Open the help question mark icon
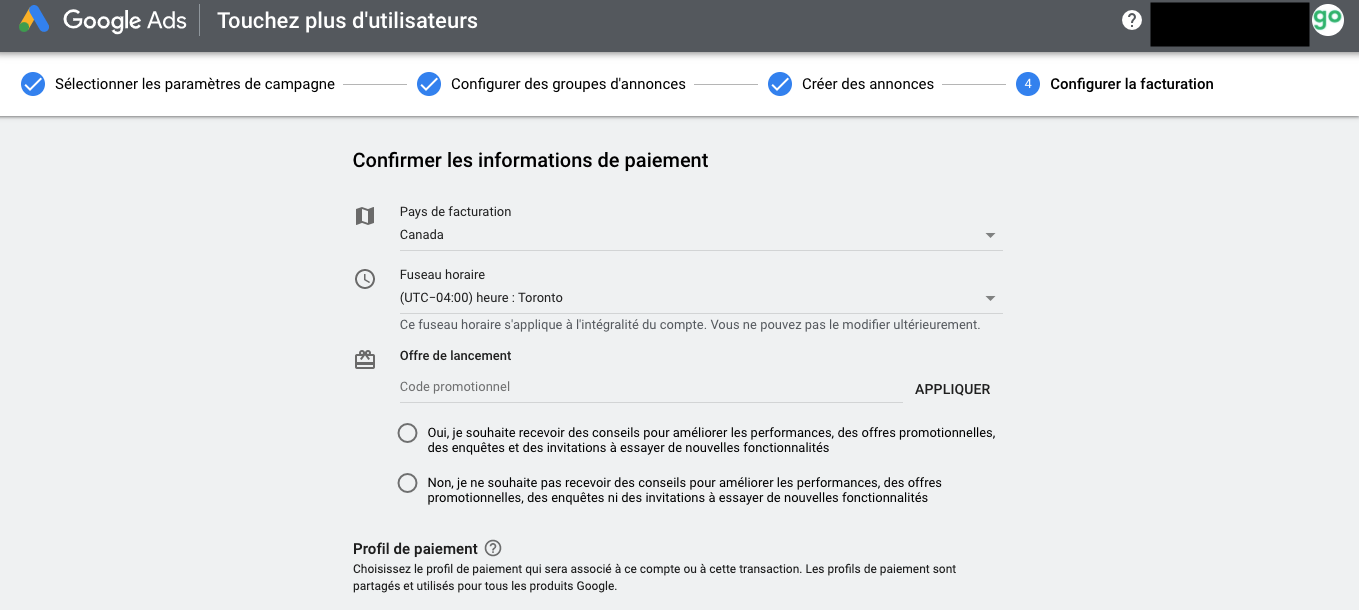 (1132, 20)
